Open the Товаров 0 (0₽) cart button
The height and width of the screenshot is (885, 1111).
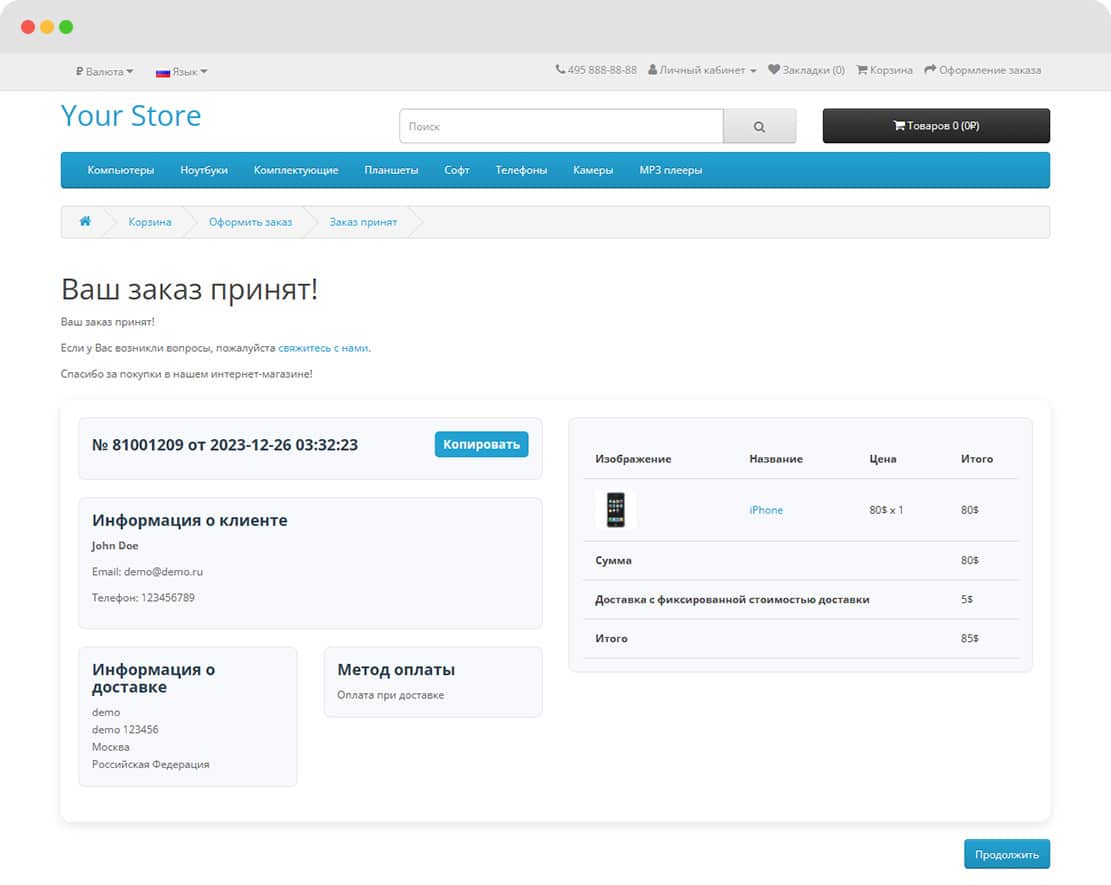[x=936, y=125]
